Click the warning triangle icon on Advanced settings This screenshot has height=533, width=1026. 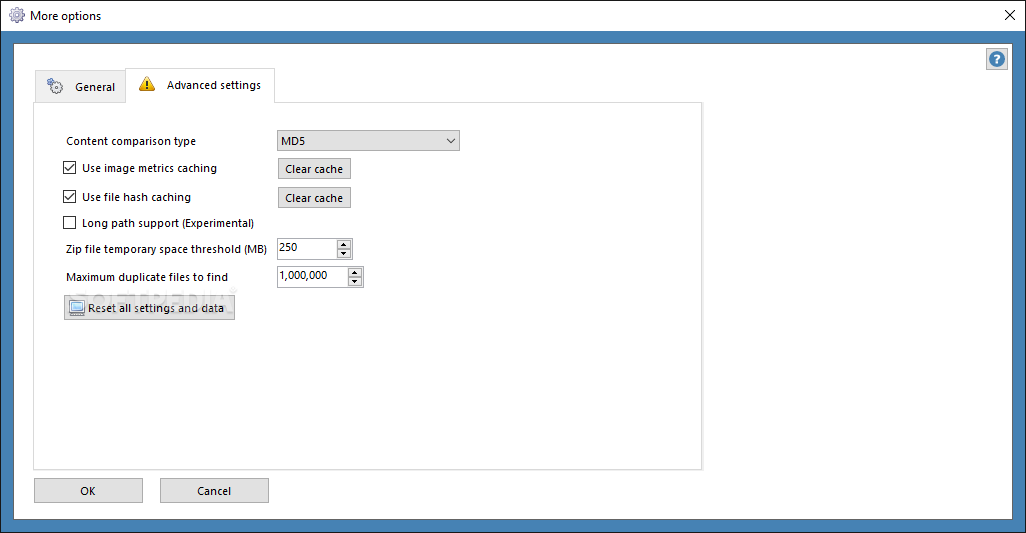point(147,84)
